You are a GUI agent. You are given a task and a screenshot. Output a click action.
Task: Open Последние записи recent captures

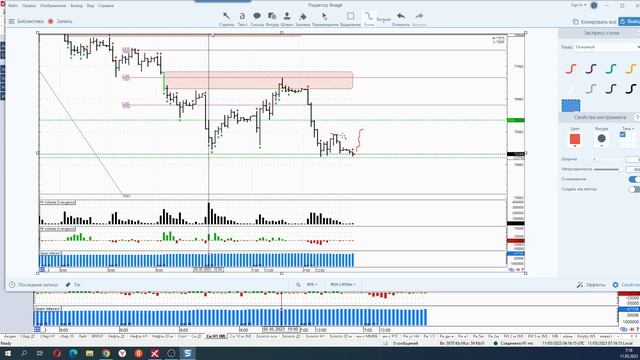34,284
